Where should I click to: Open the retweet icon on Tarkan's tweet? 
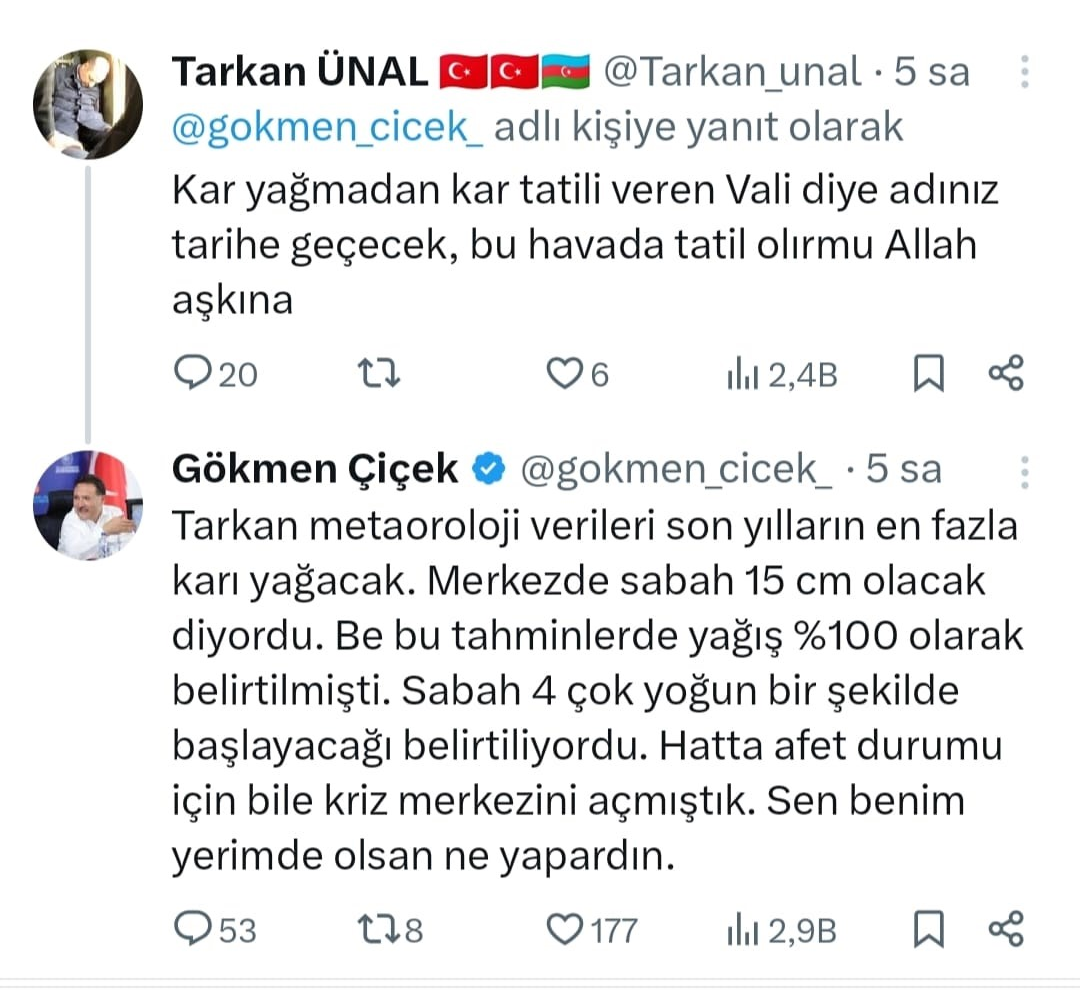point(378,373)
